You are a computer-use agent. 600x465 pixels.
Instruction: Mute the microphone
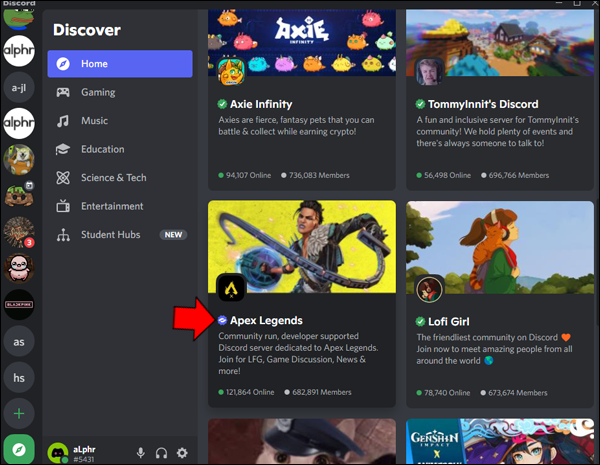coord(141,453)
